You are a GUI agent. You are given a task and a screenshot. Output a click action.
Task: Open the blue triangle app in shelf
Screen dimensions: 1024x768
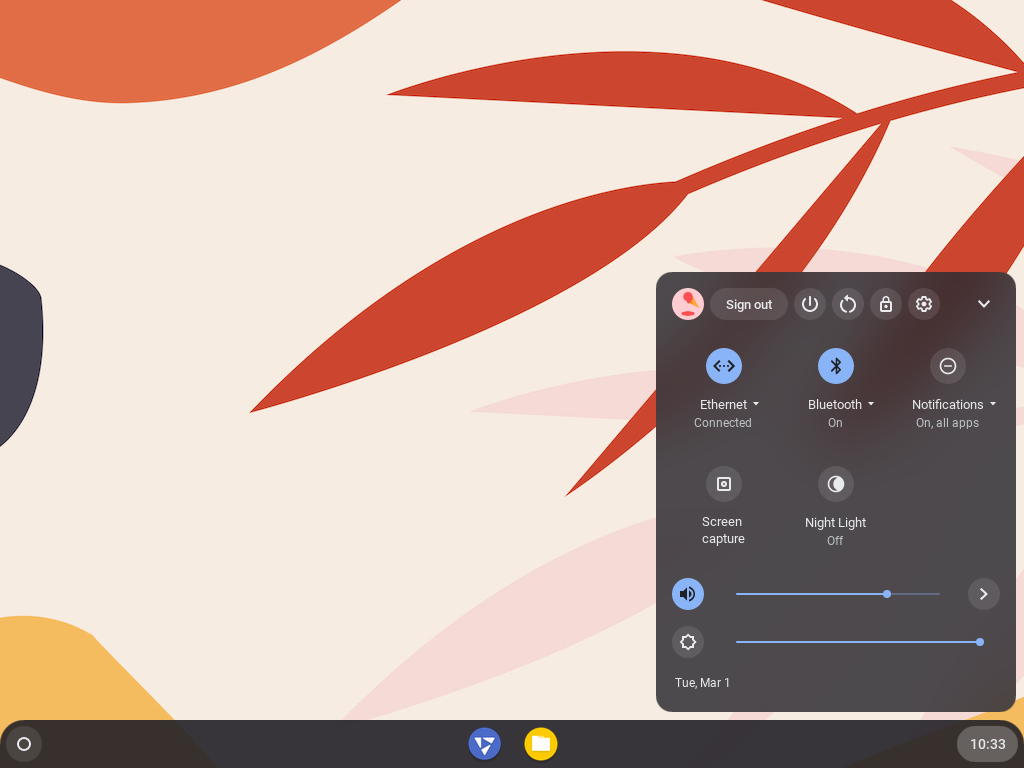485,744
